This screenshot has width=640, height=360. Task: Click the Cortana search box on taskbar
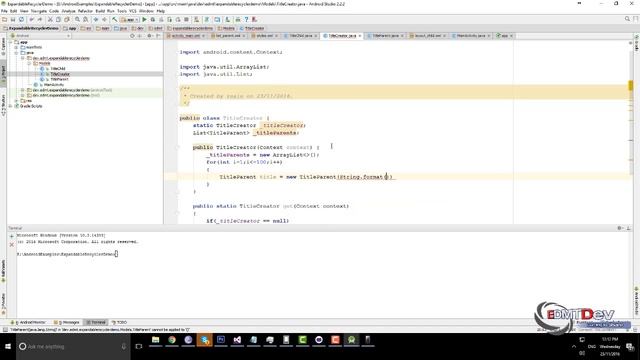(x=73, y=347)
